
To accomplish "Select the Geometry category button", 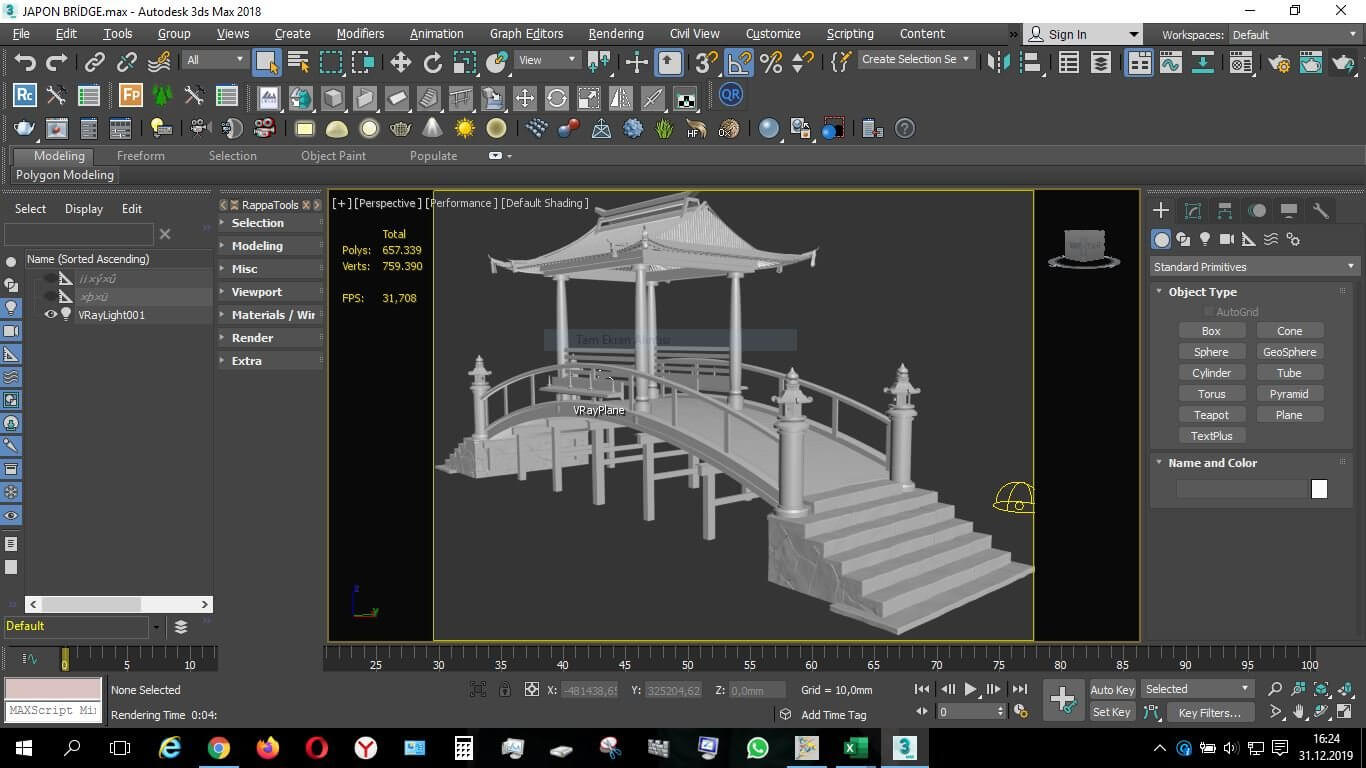I will coord(1161,239).
